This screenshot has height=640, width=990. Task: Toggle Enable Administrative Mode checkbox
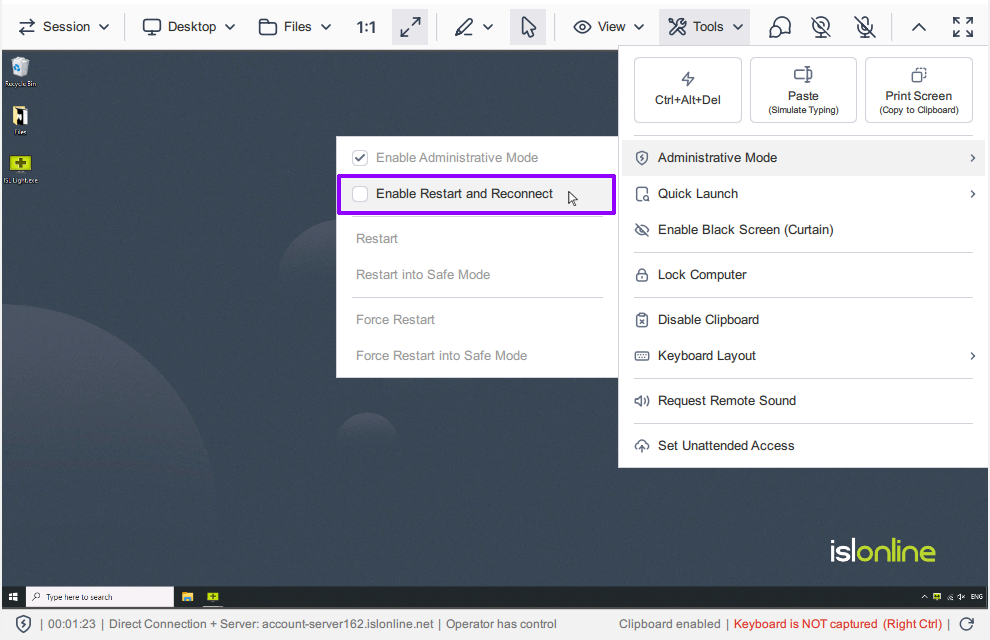point(360,158)
